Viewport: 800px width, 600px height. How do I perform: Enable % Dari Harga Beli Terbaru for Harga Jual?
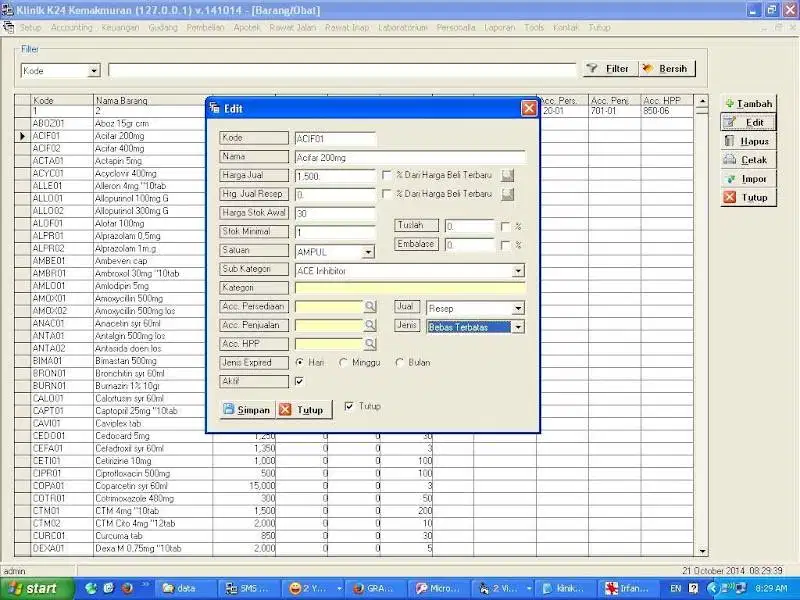(387, 175)
